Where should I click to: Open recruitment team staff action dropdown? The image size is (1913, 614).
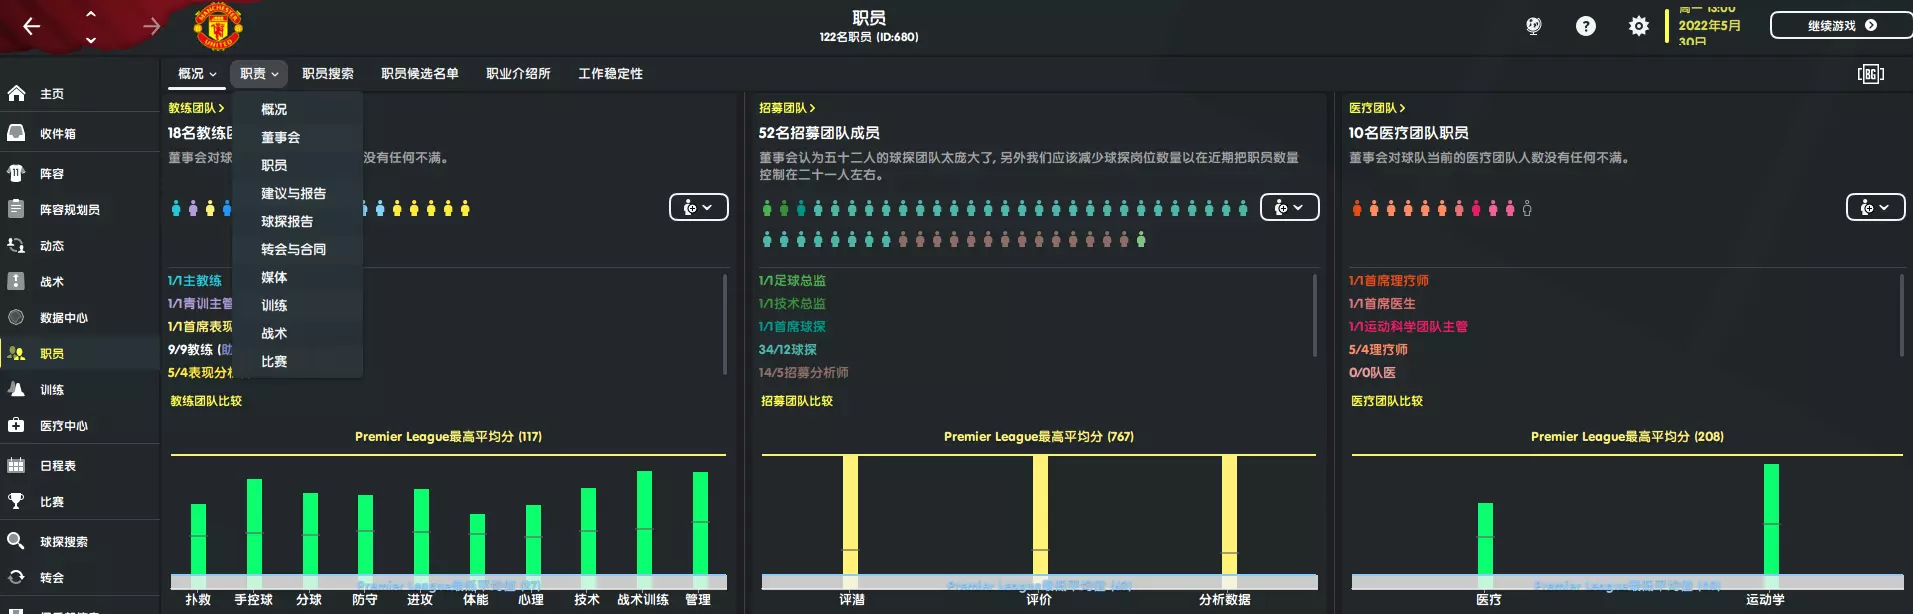point(1289,207)
